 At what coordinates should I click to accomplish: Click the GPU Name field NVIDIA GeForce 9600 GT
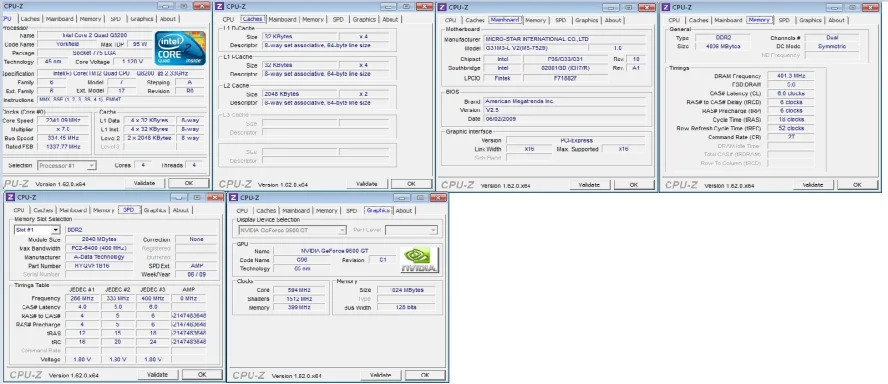coord(334,250)
